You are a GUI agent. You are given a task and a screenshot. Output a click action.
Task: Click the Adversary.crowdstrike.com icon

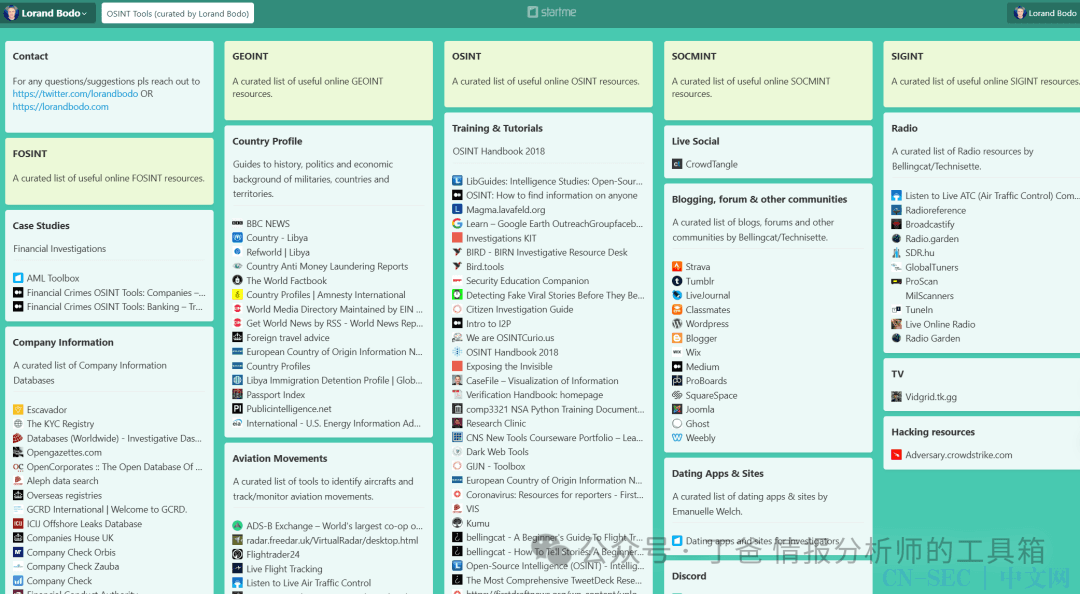[896, 455]
